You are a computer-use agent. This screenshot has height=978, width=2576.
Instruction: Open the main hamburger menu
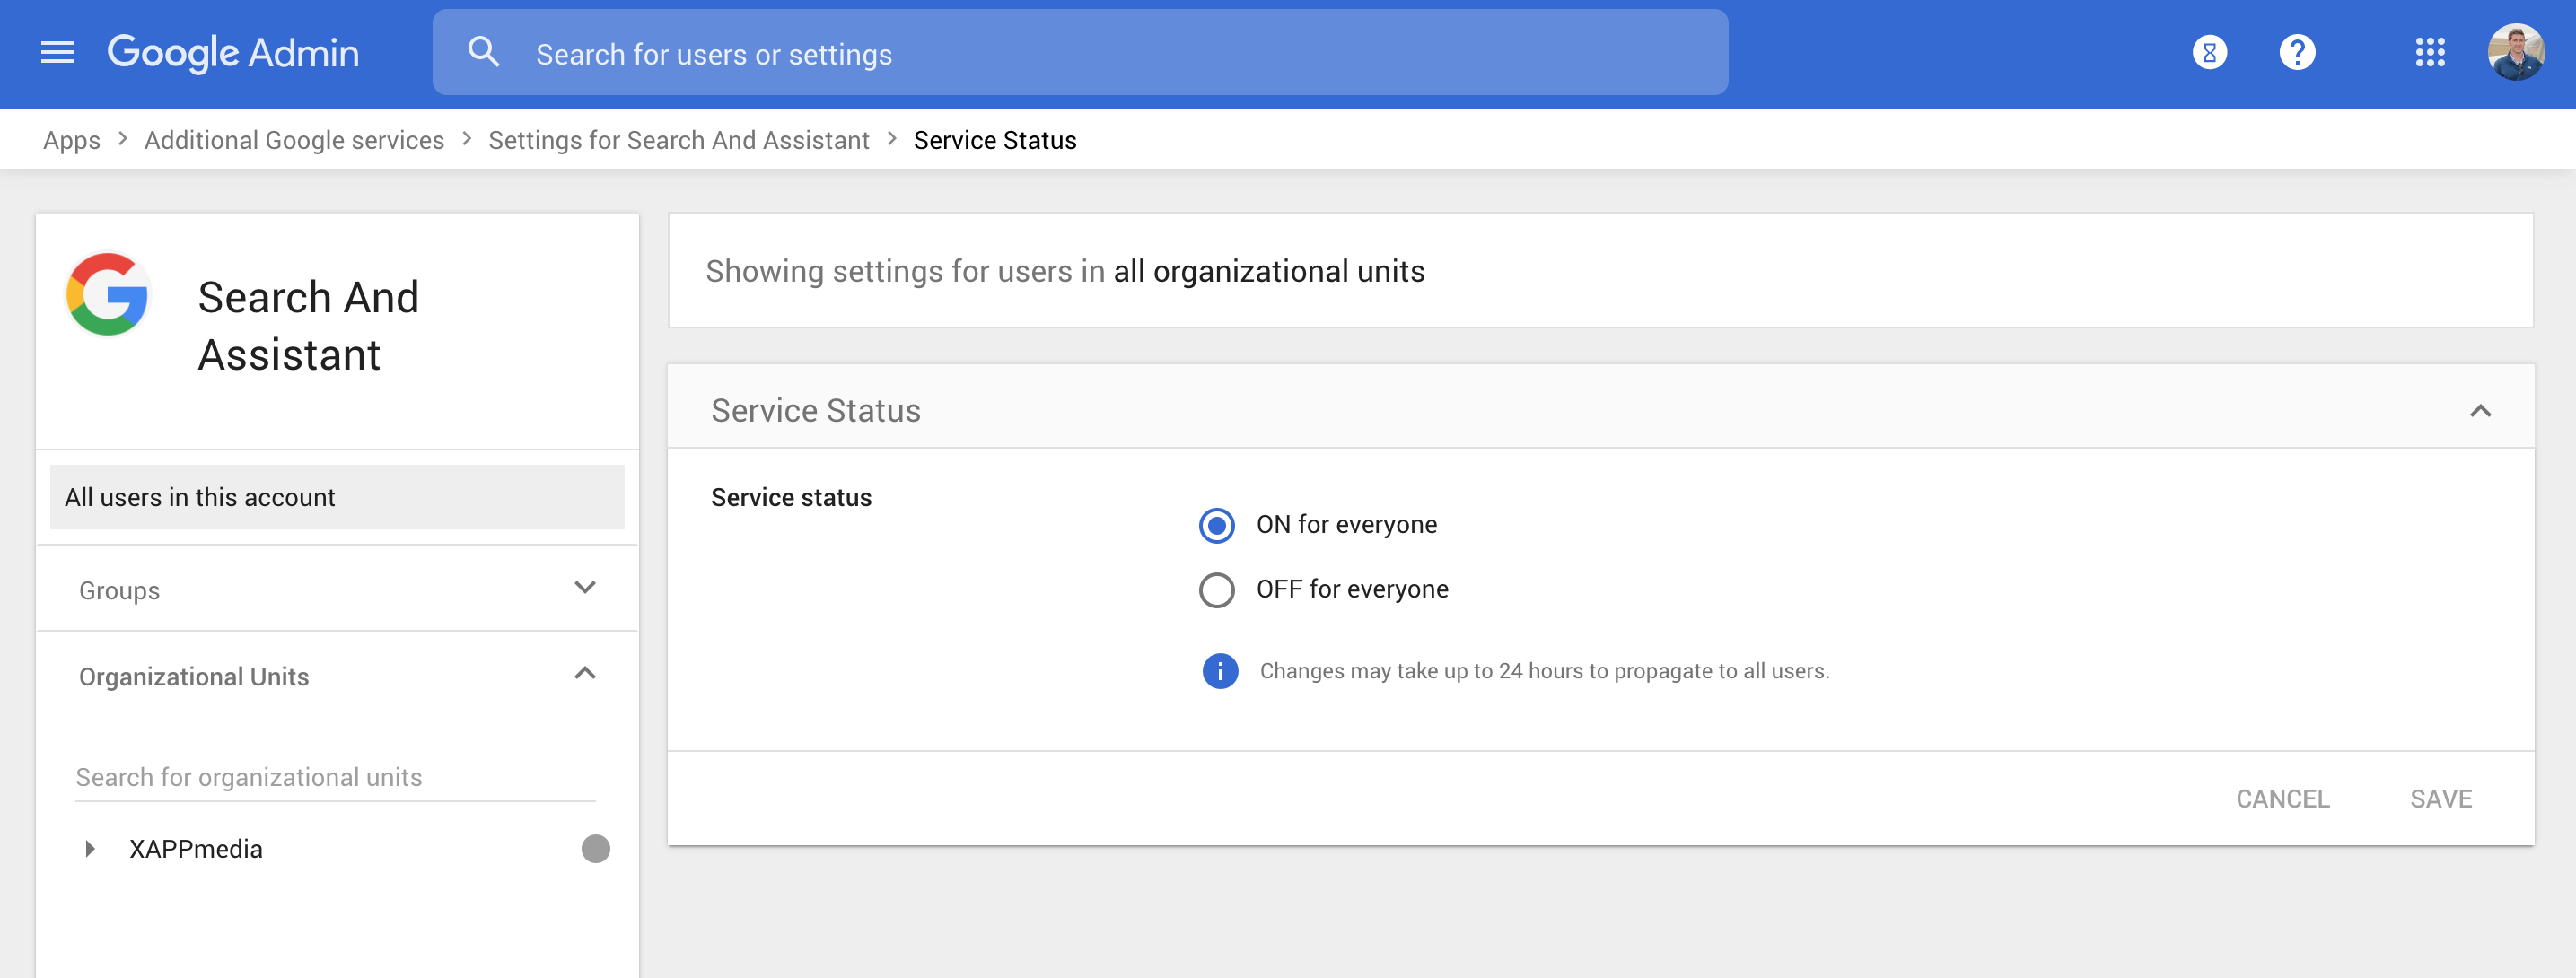click(57, 53)
